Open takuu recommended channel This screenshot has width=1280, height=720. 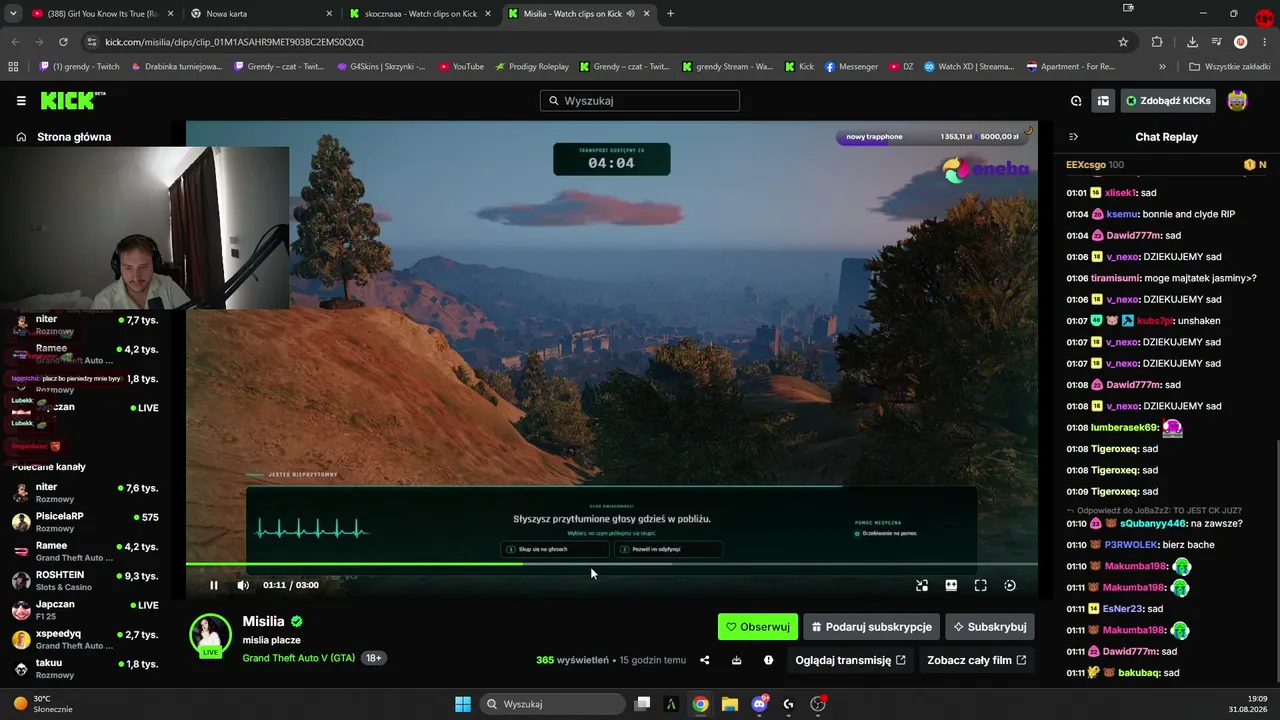click(x=85, y=668)
